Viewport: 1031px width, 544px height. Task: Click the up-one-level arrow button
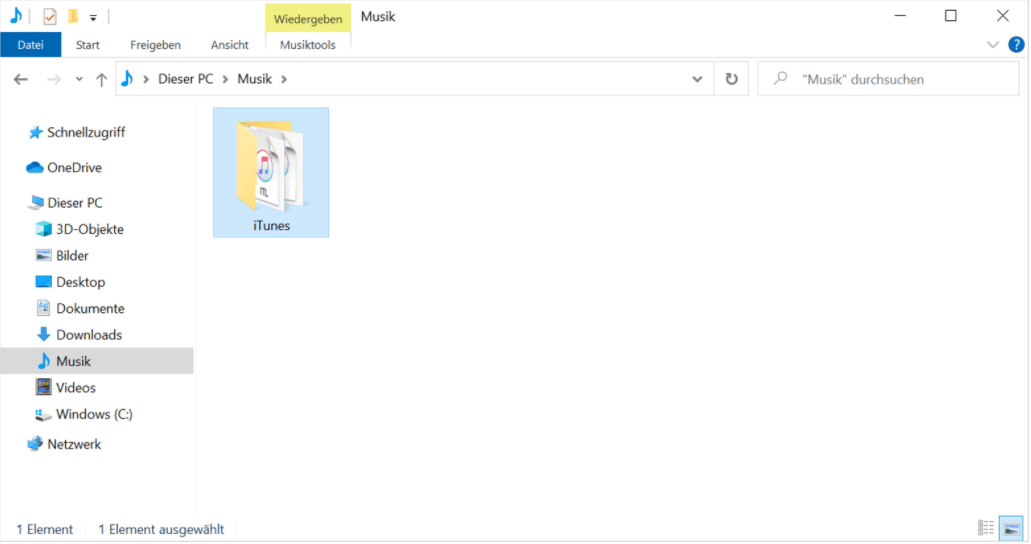coord(101,80)
